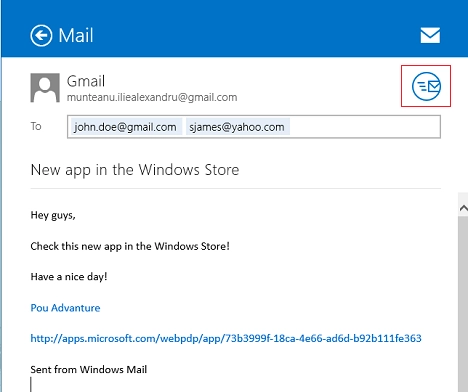Screen dimensions: 468x392
Task: Click empty area of the To field
Action: pyautogui.click(x=365, y=127)
